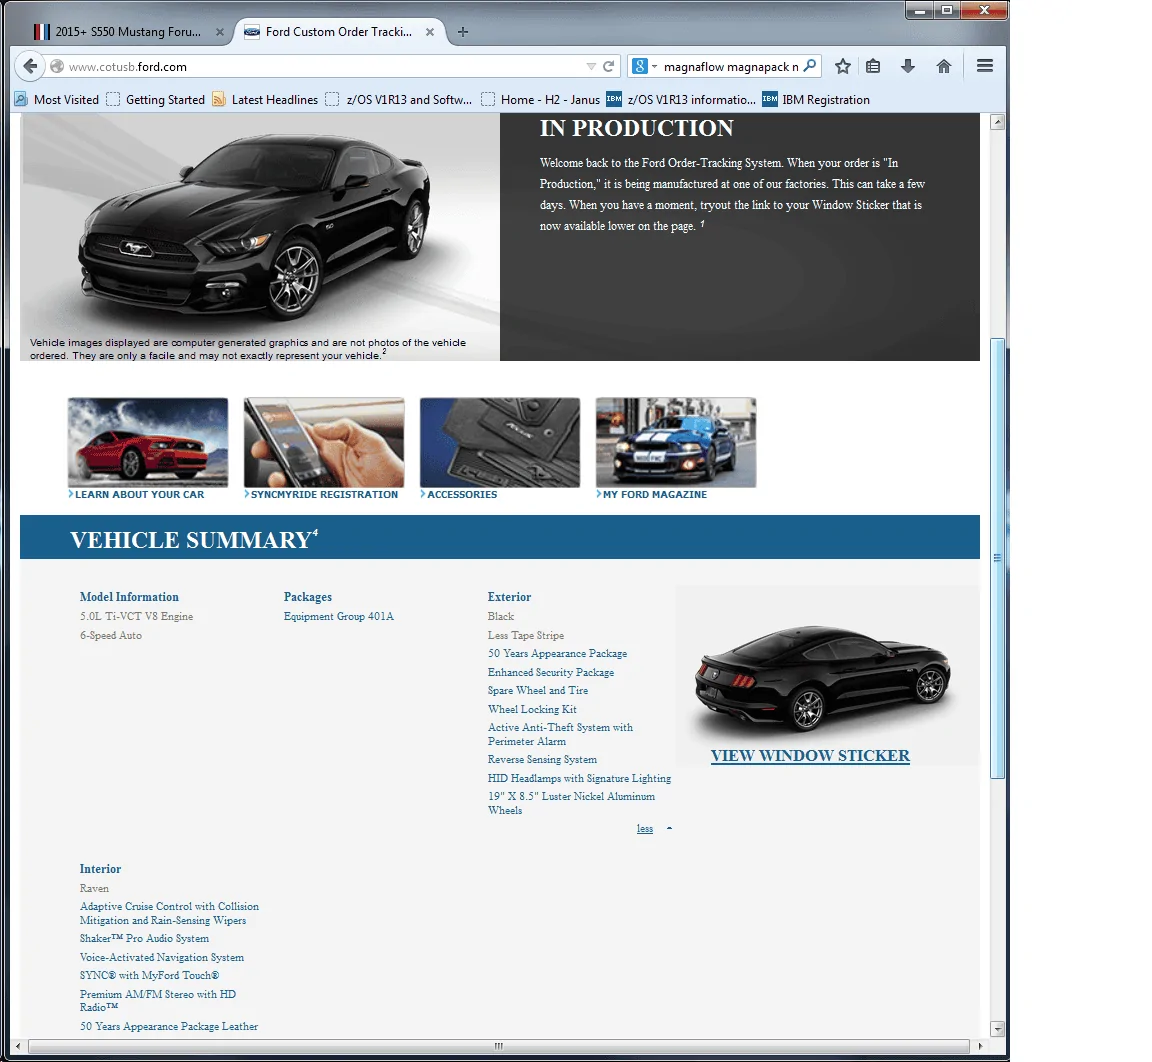
Task: Click the vertical scrollbar thumb
Action: click(997, 558)
